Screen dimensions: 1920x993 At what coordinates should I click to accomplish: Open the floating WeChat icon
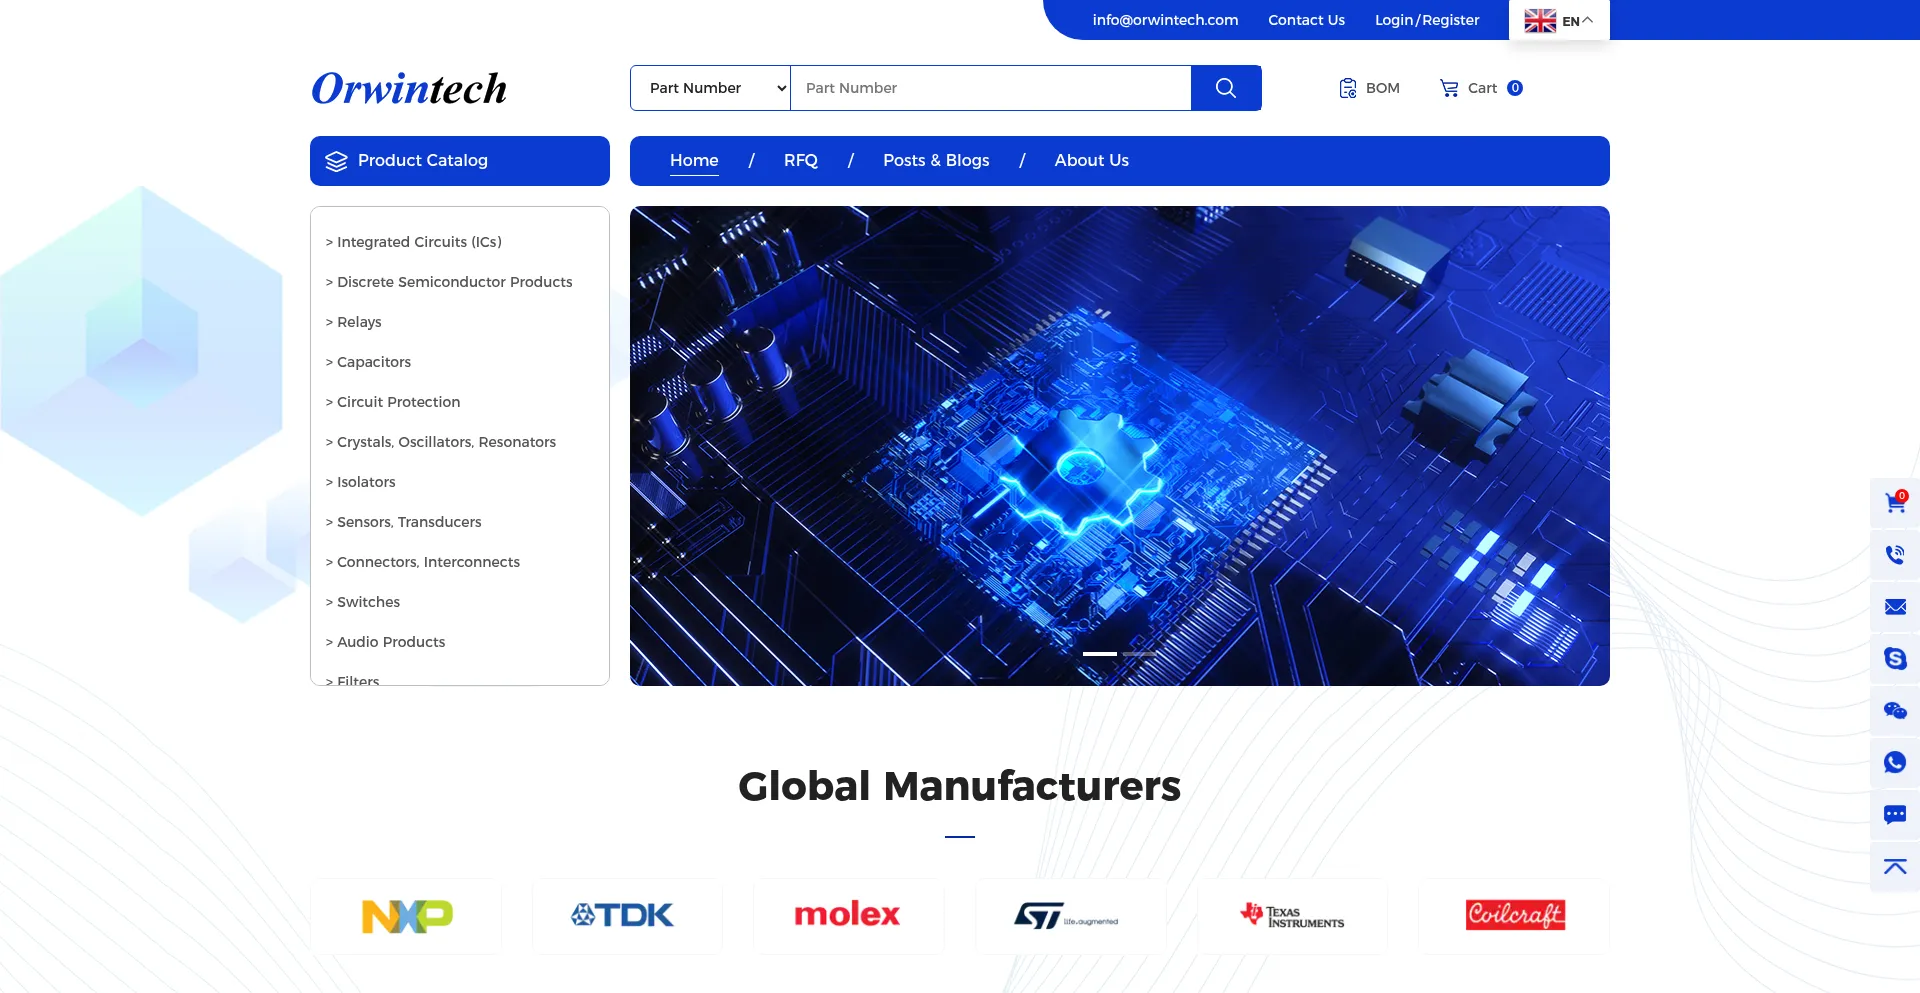tap(1895, 710)
